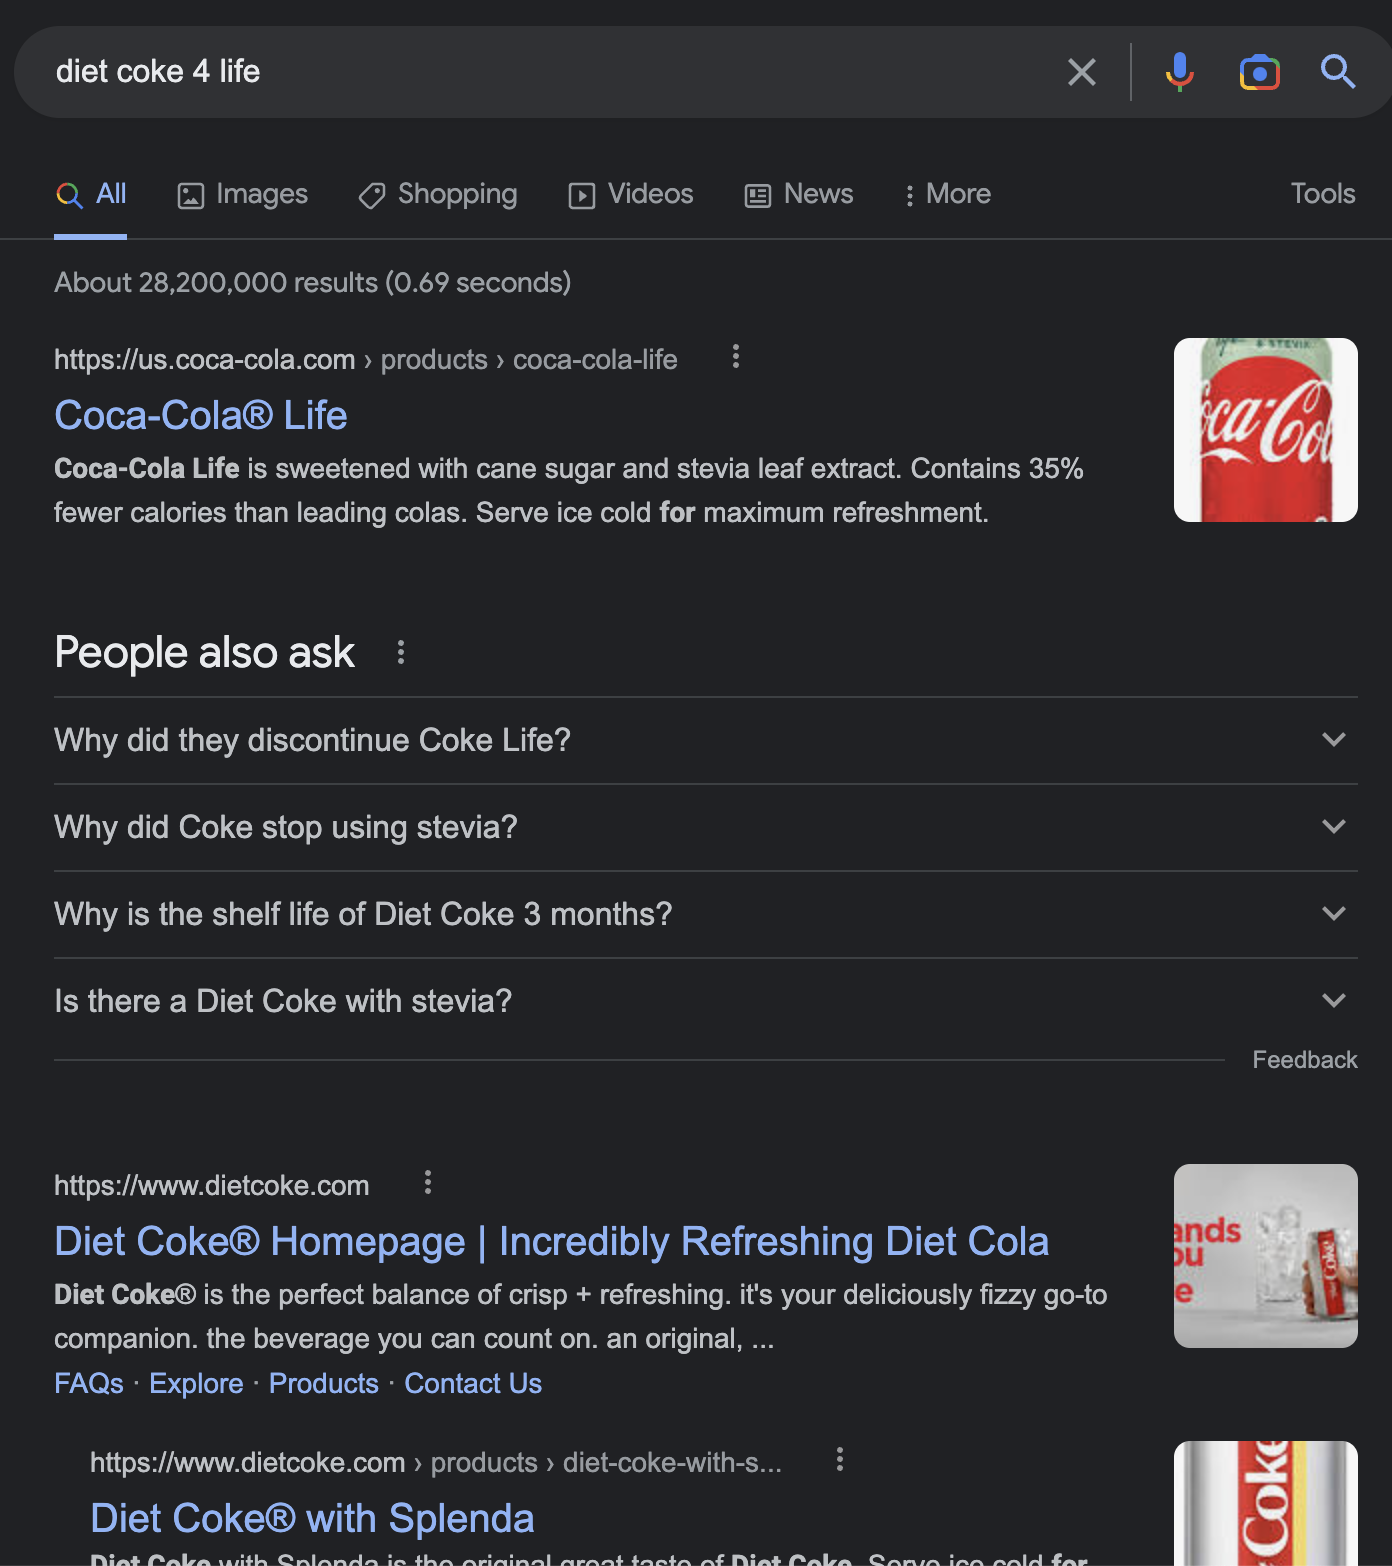1392x1566 pixels.
Task: Open the Coca-Cola Life can thumbnail
Action: [1266, 430]
